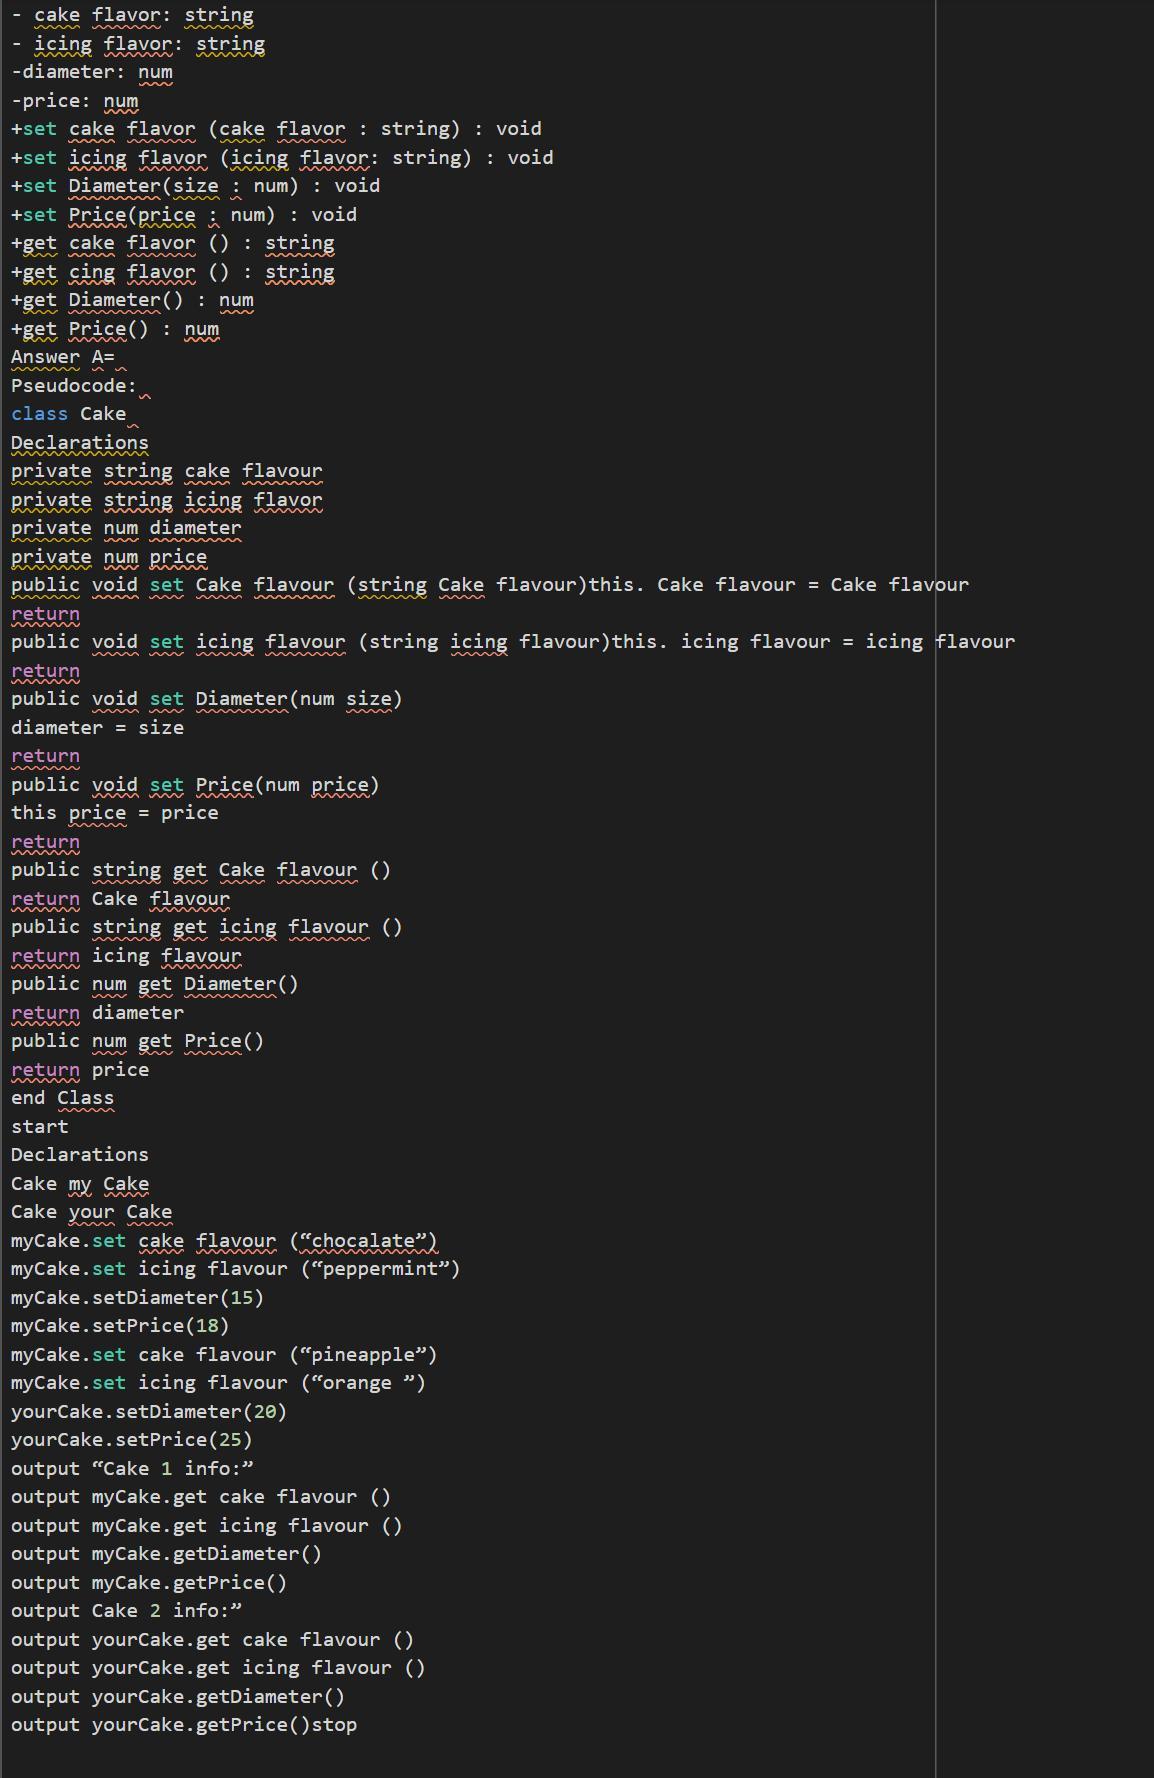Click 'private num price'
The image size is (1154, 1778).
click(109, 557)
